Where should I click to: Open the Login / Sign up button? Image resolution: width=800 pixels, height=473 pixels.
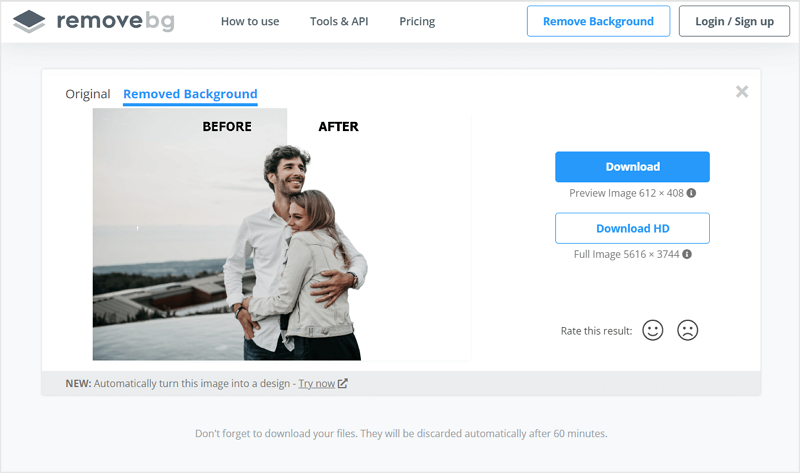pyautogui.click(x=734, y=21)
